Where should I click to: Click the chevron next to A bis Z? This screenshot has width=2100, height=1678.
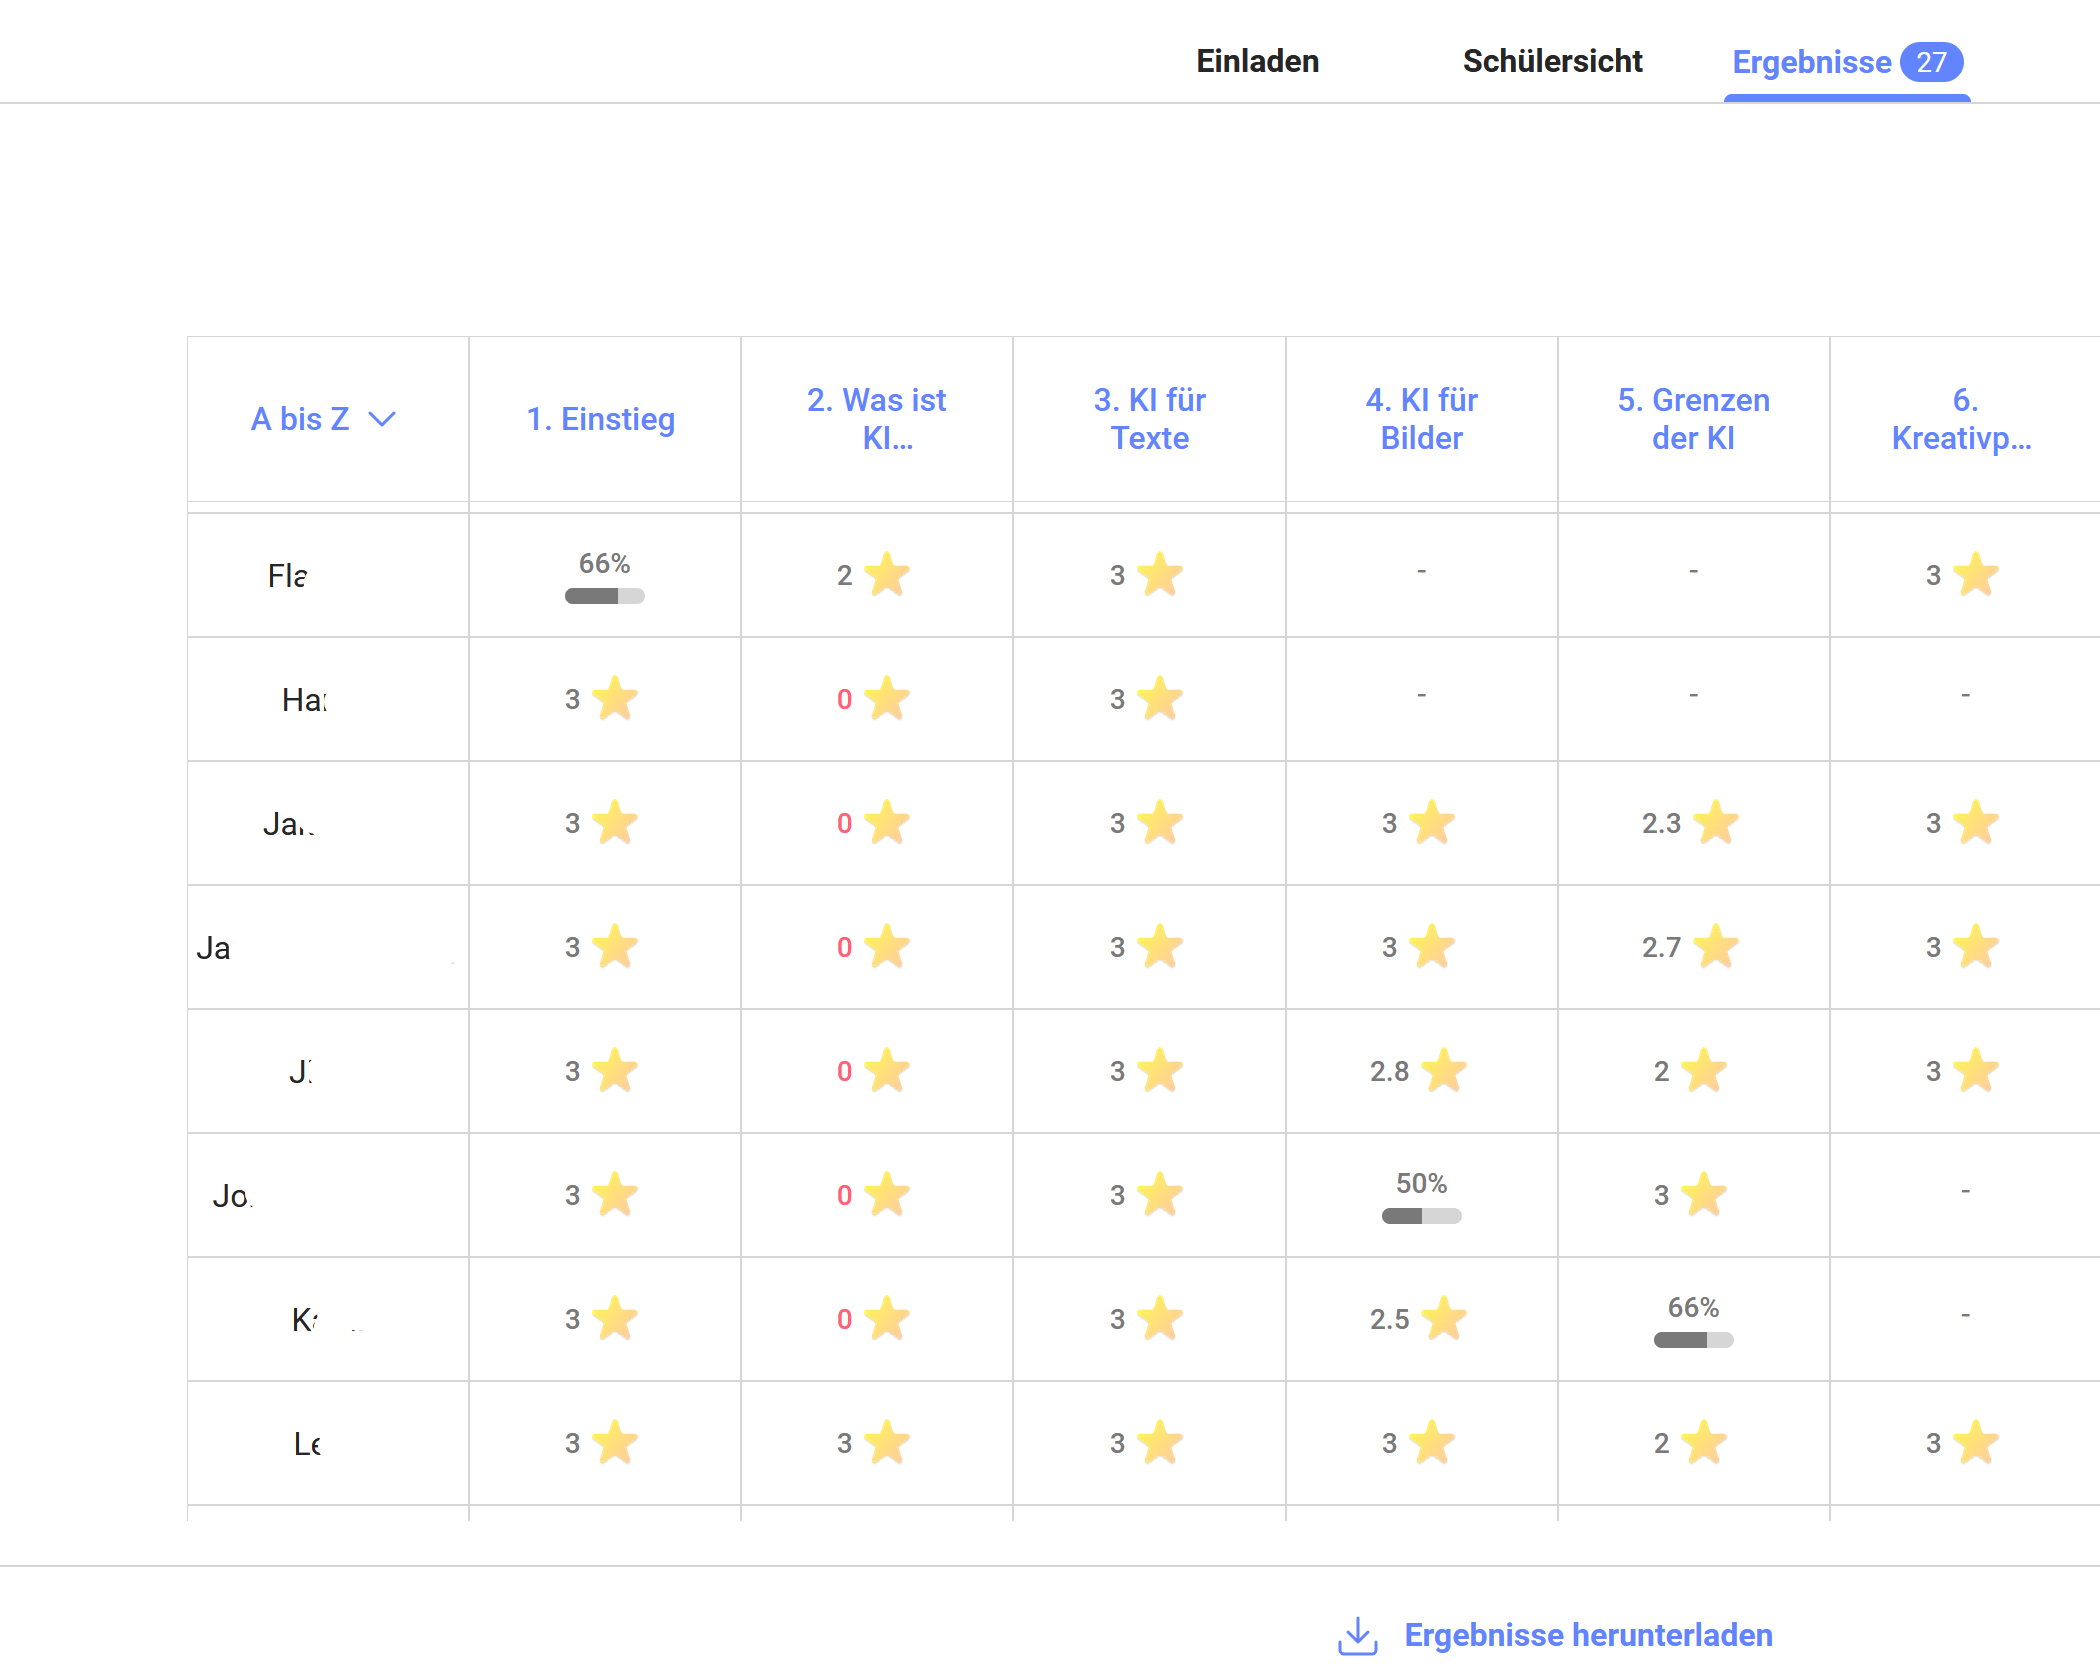pyautogui.click(x=382, y=419)
